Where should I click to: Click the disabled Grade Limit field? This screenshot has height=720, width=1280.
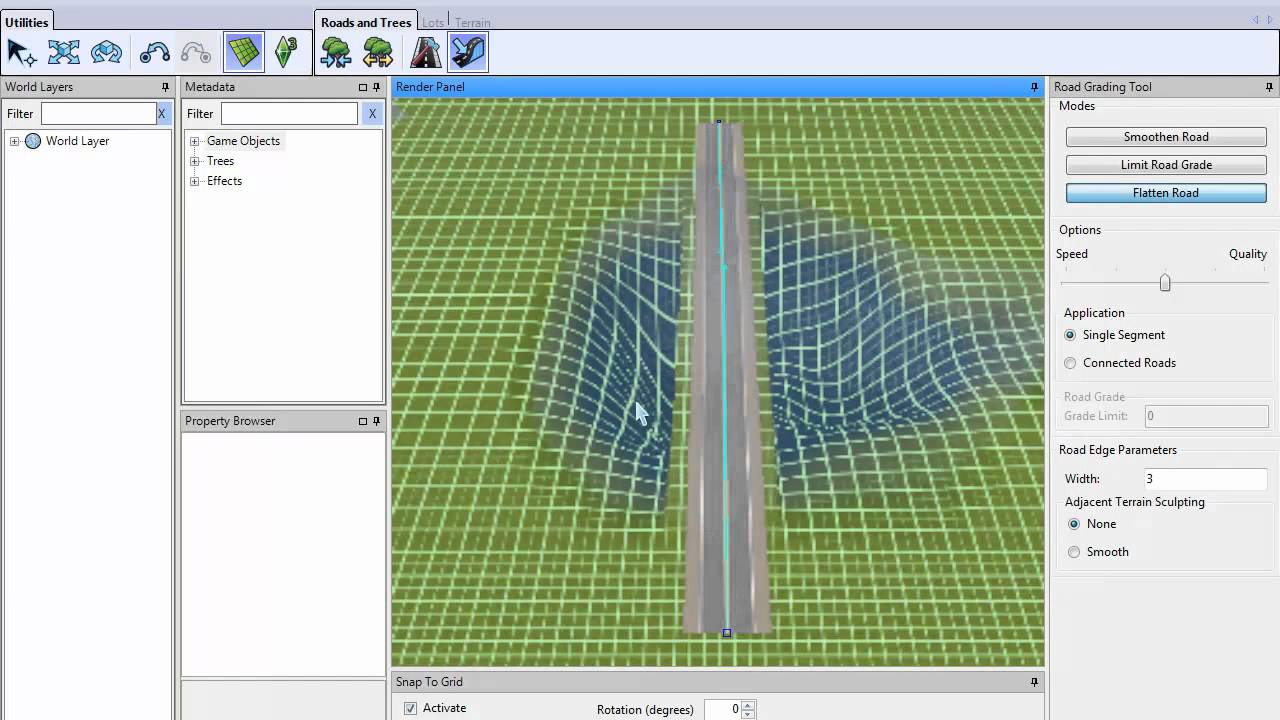(1206, 416)
